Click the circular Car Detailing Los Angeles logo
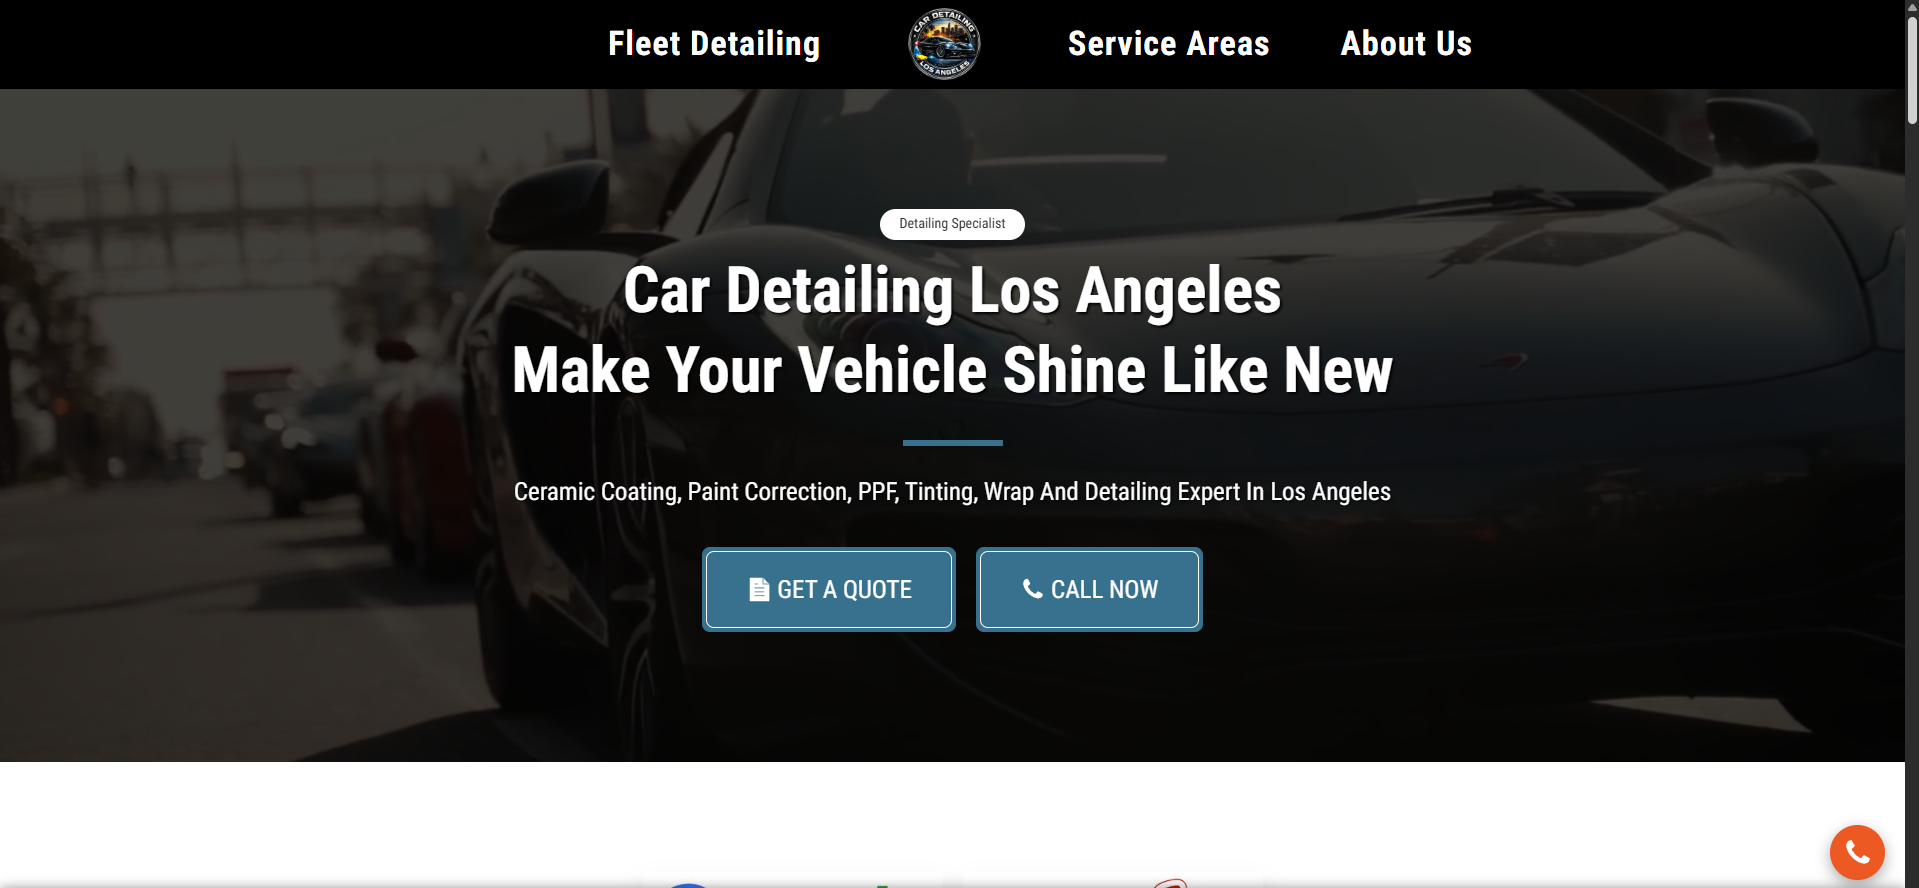The width and height of the screenshot is (1919, 888). tap(944, 44)
